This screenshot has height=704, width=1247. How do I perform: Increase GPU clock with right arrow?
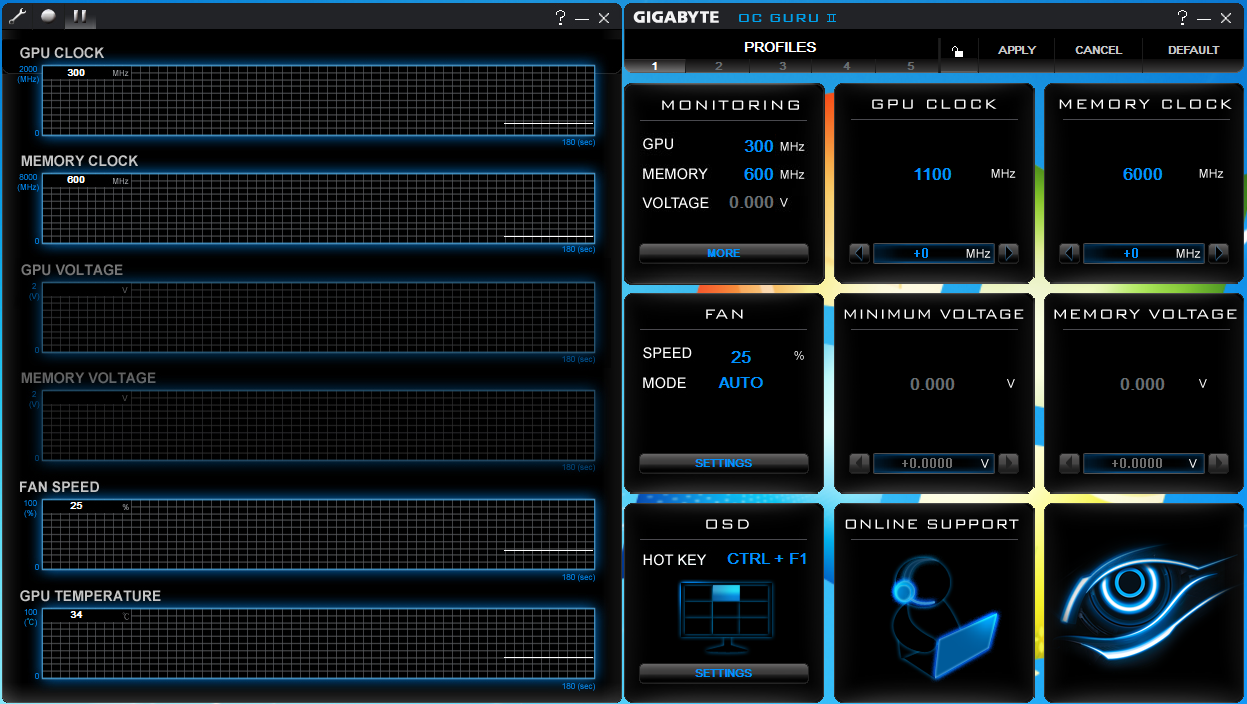(x=1008, y=254)
